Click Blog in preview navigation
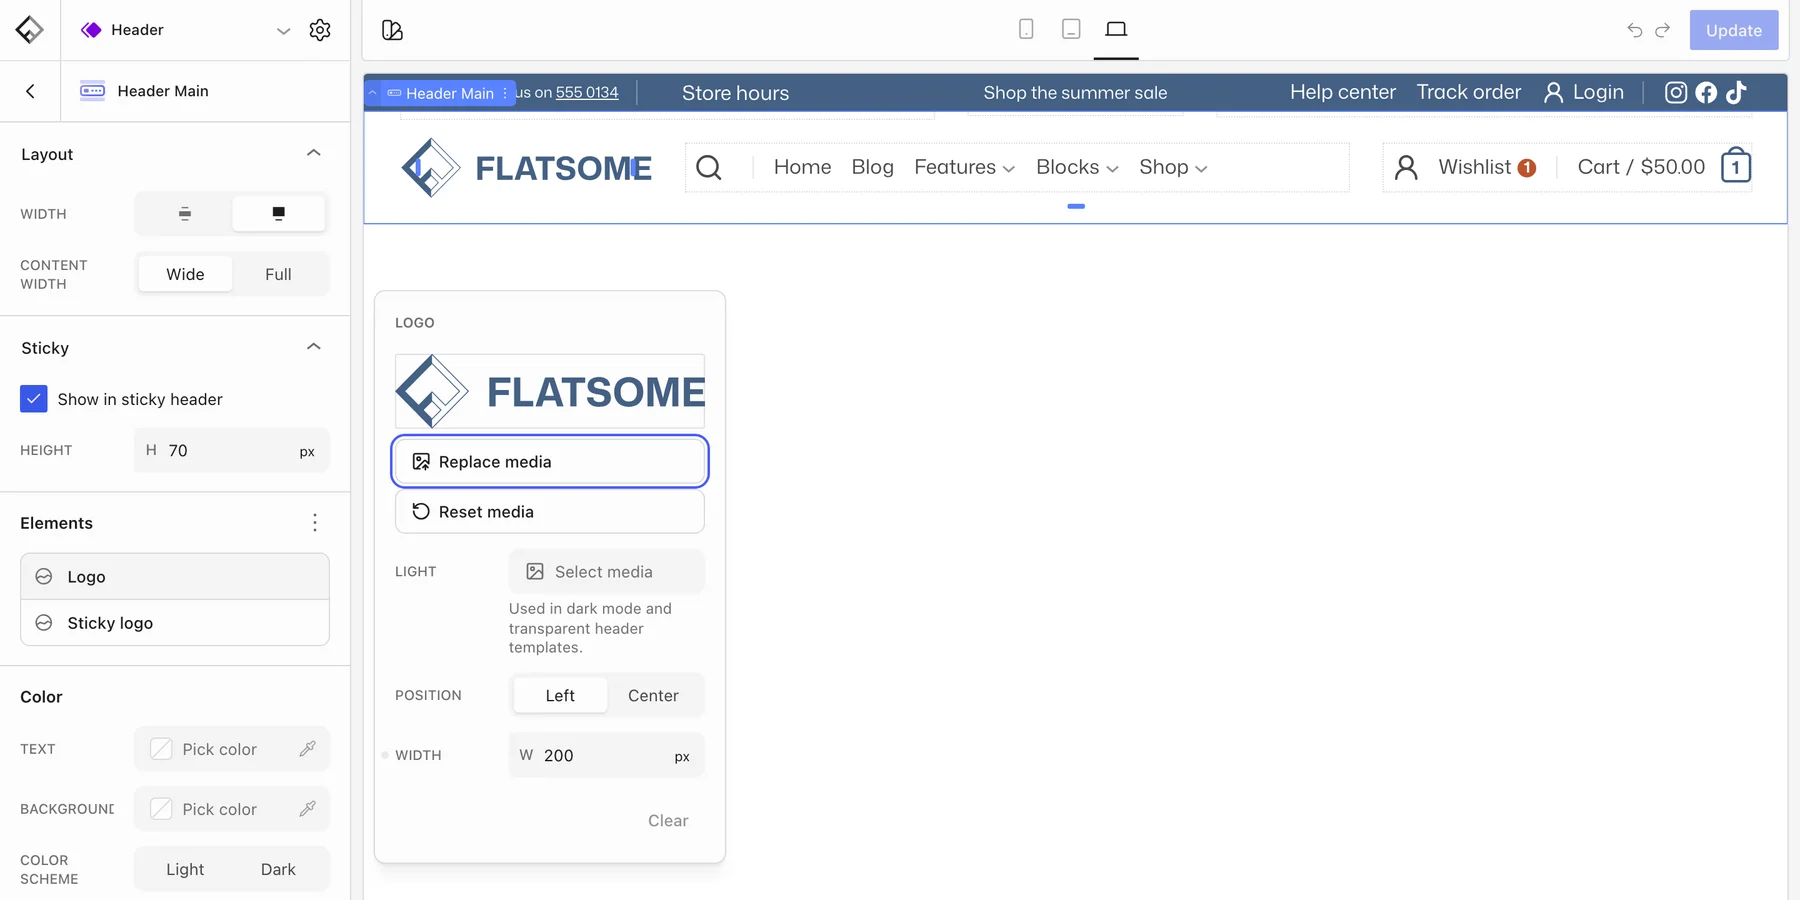The image size is (1800, 900). click(x=872, y=167)
